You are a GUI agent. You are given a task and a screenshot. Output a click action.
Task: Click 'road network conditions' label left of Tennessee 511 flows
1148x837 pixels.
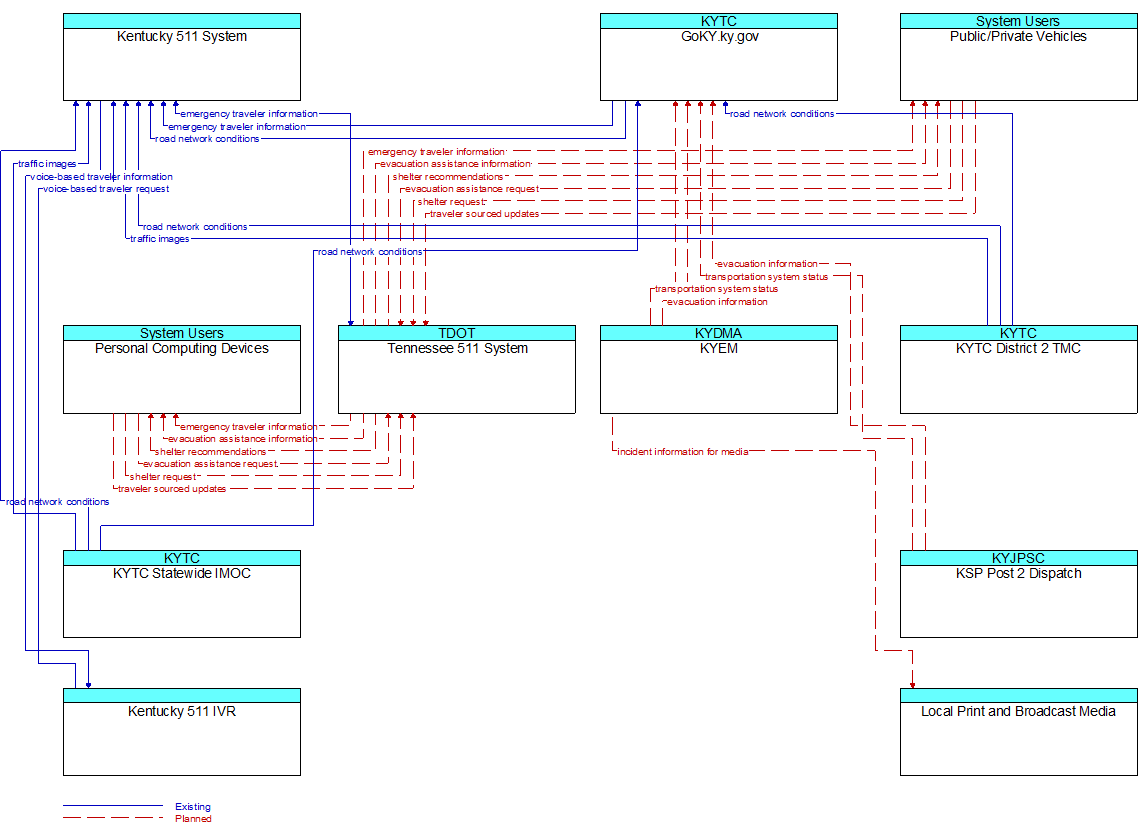370,251
